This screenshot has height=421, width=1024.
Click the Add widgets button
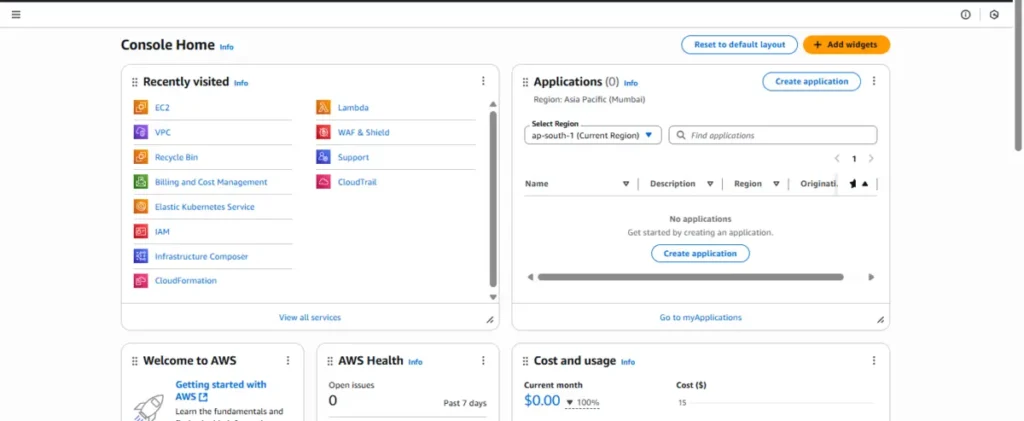846,44
